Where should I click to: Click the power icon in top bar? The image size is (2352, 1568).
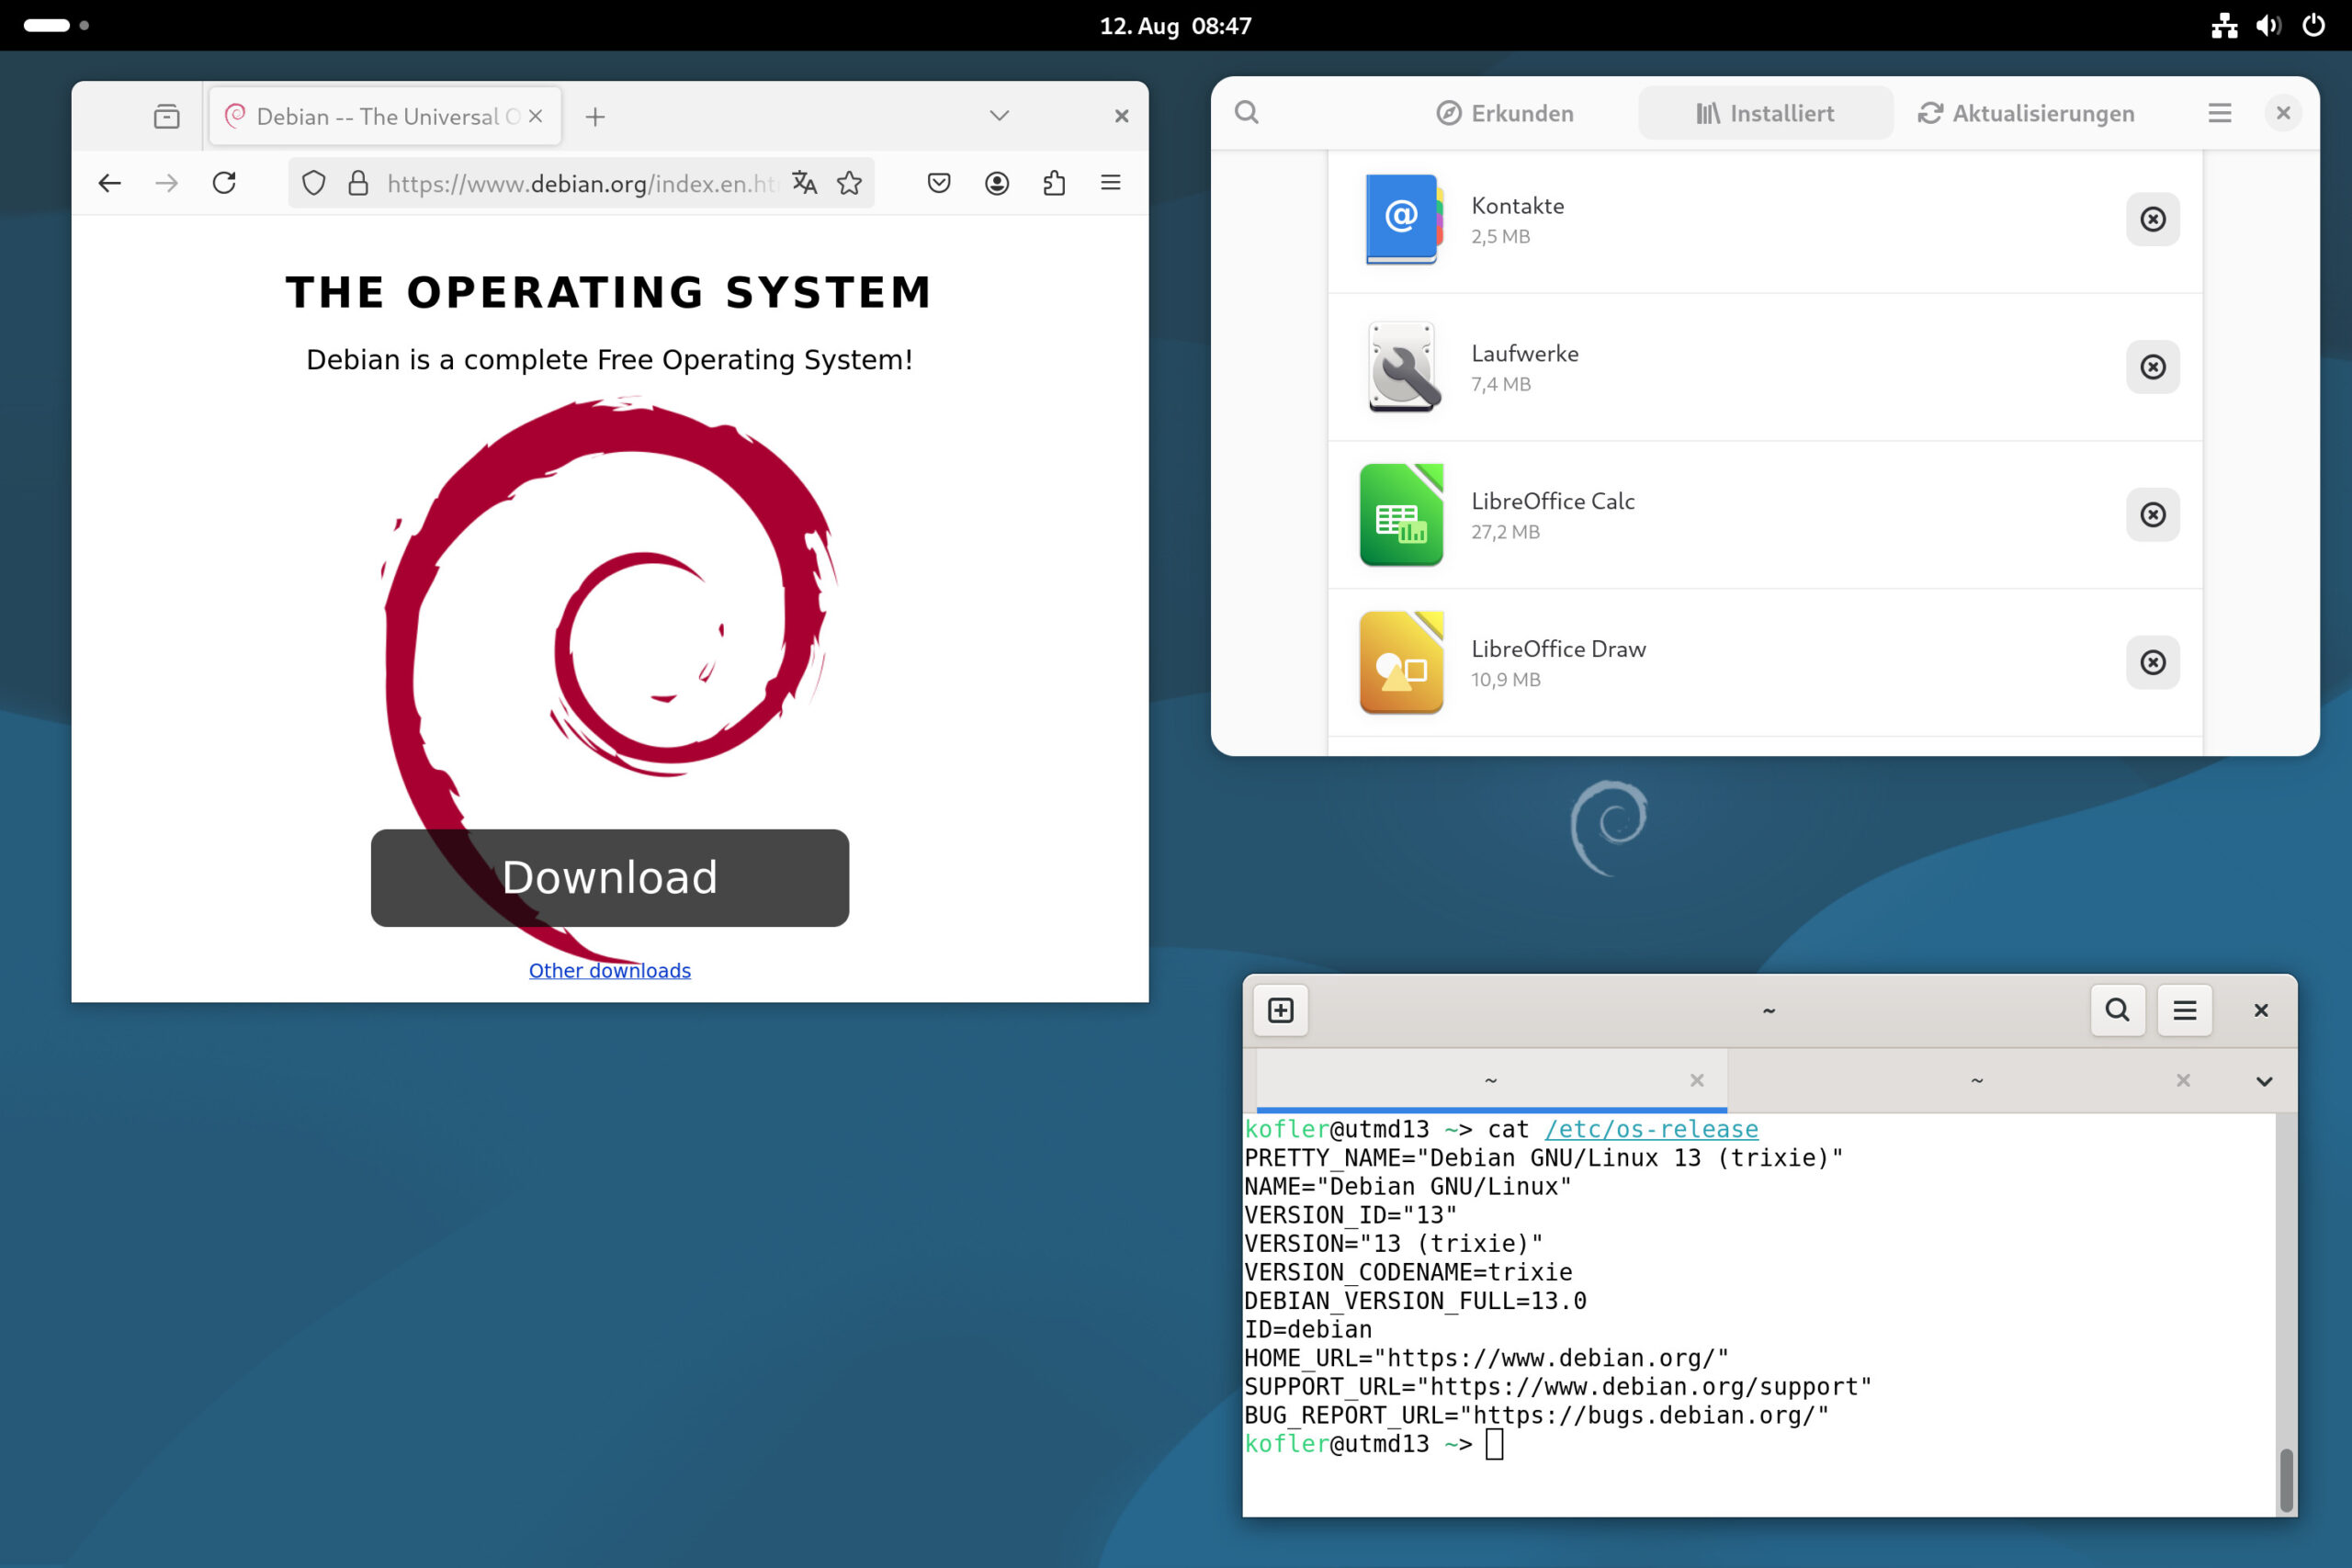(2314, 26)
